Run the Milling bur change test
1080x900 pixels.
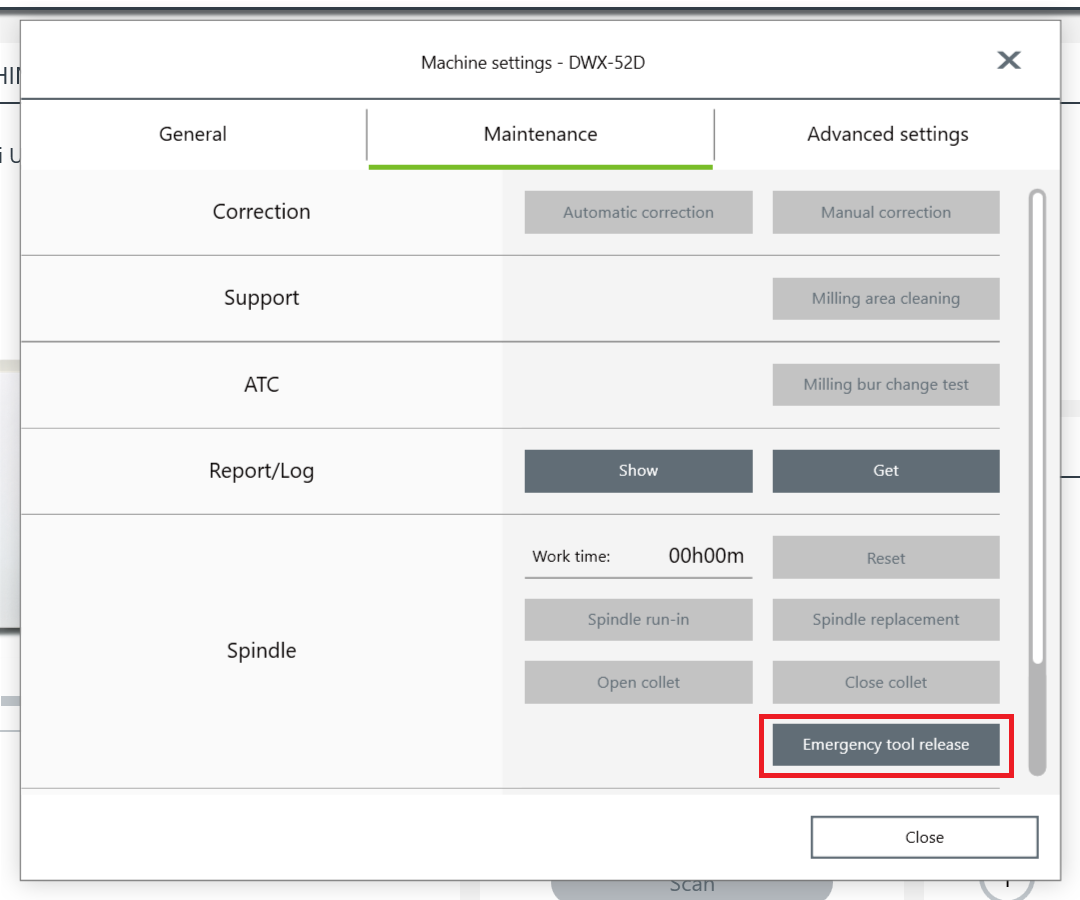click(886, 384)
